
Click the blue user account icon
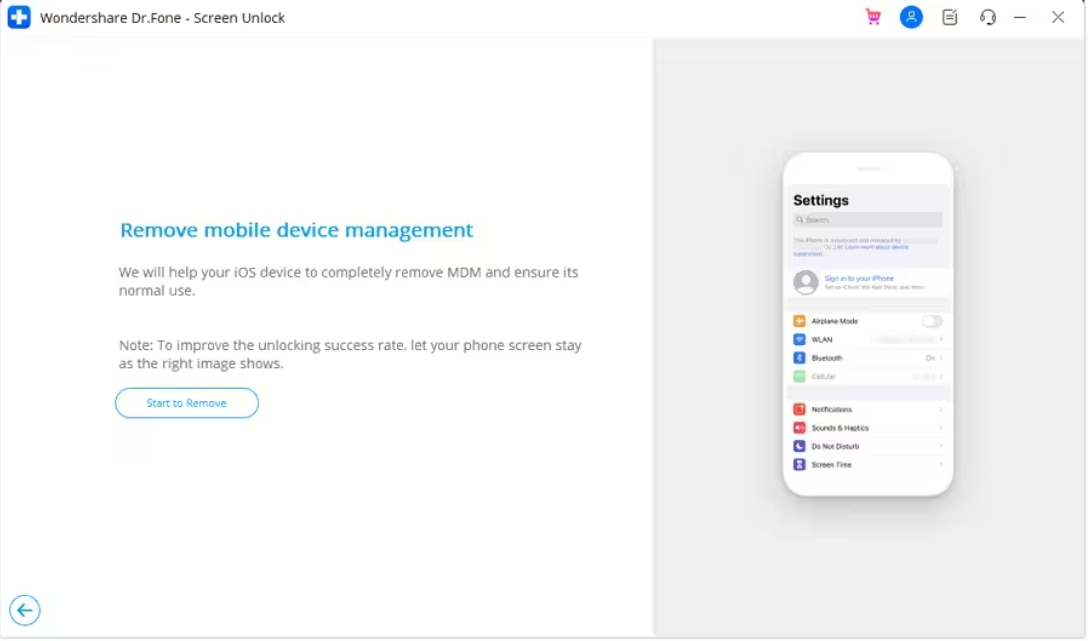(911, 17)
